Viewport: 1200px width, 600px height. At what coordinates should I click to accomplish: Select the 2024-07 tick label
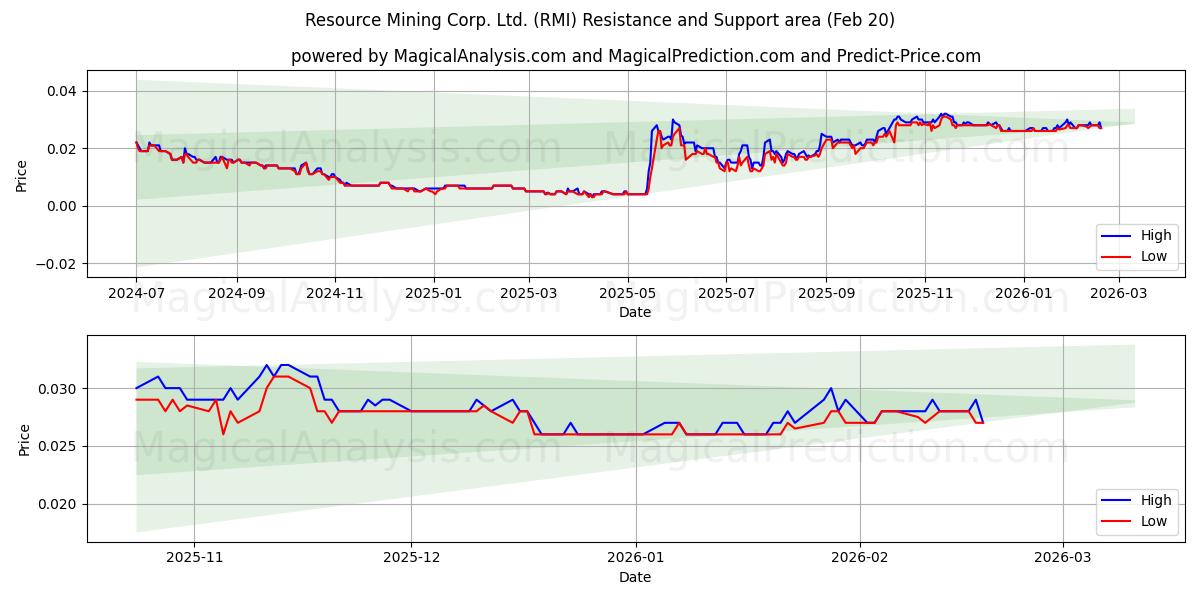coord(137,294)
